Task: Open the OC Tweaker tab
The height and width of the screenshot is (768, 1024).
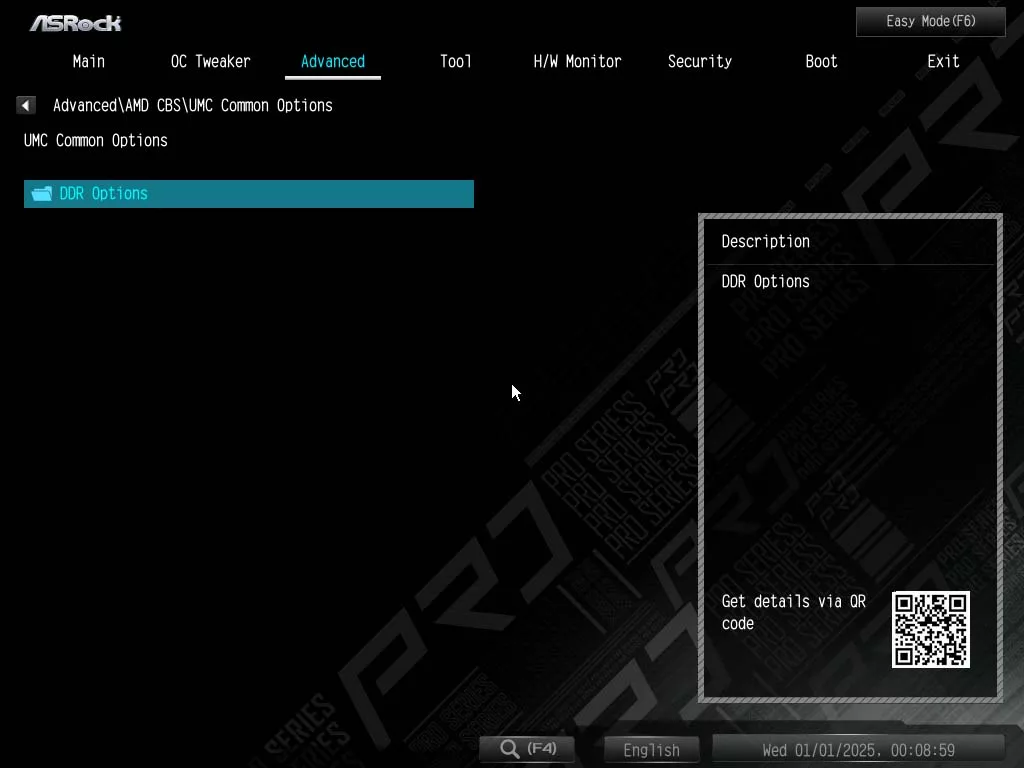Action: pos(210,61)
